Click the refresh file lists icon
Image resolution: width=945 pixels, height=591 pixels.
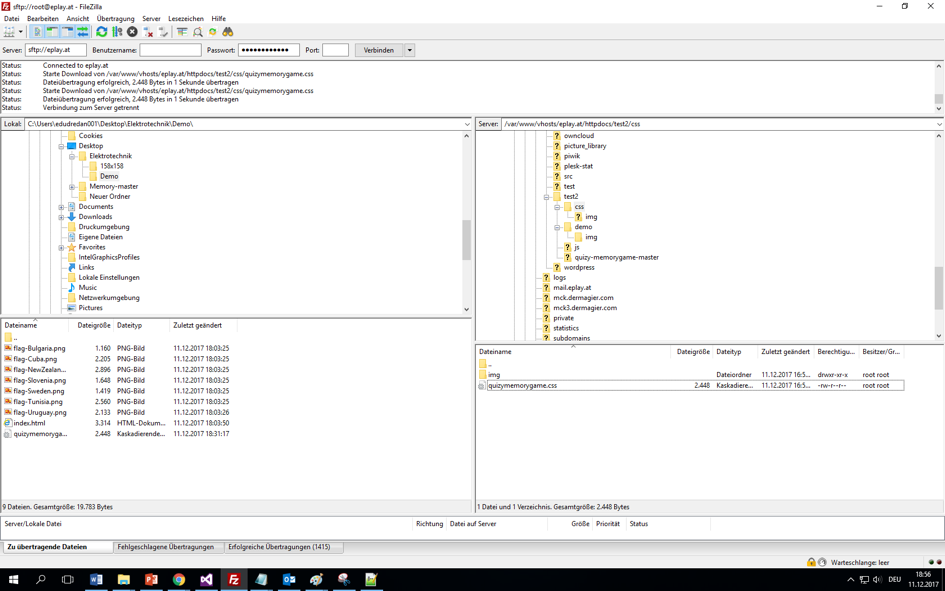pos(102,32)
